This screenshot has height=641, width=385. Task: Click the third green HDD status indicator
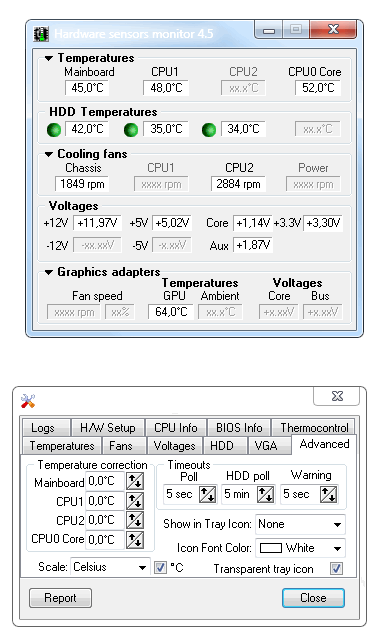coord(209,130)
